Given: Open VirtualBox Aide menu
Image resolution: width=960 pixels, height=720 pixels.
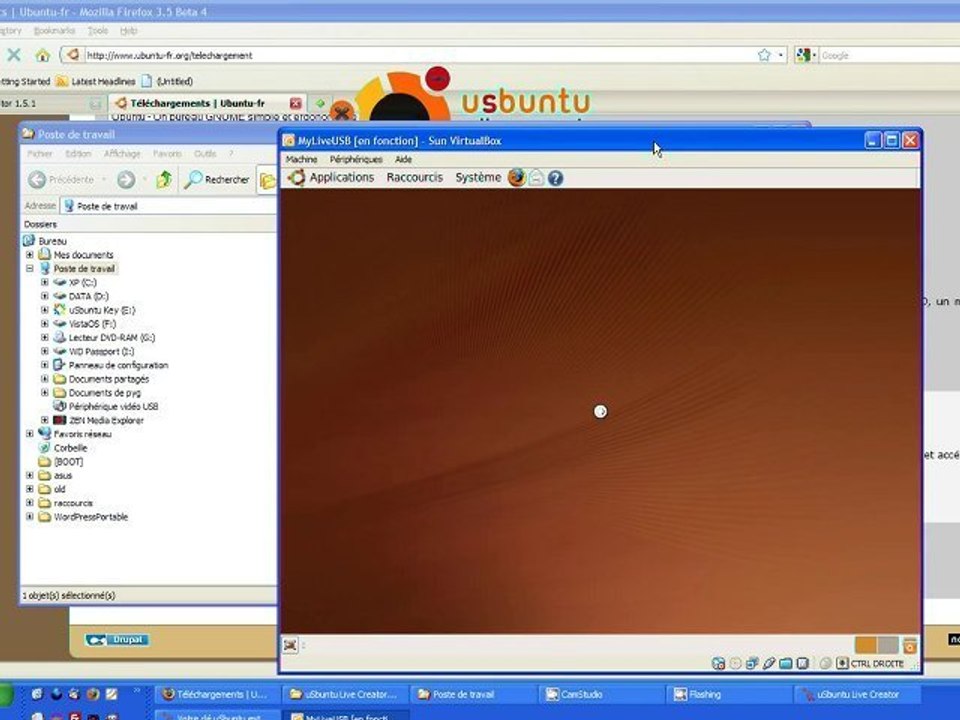Looking at the screenshot, I should (x=403, y=159).
